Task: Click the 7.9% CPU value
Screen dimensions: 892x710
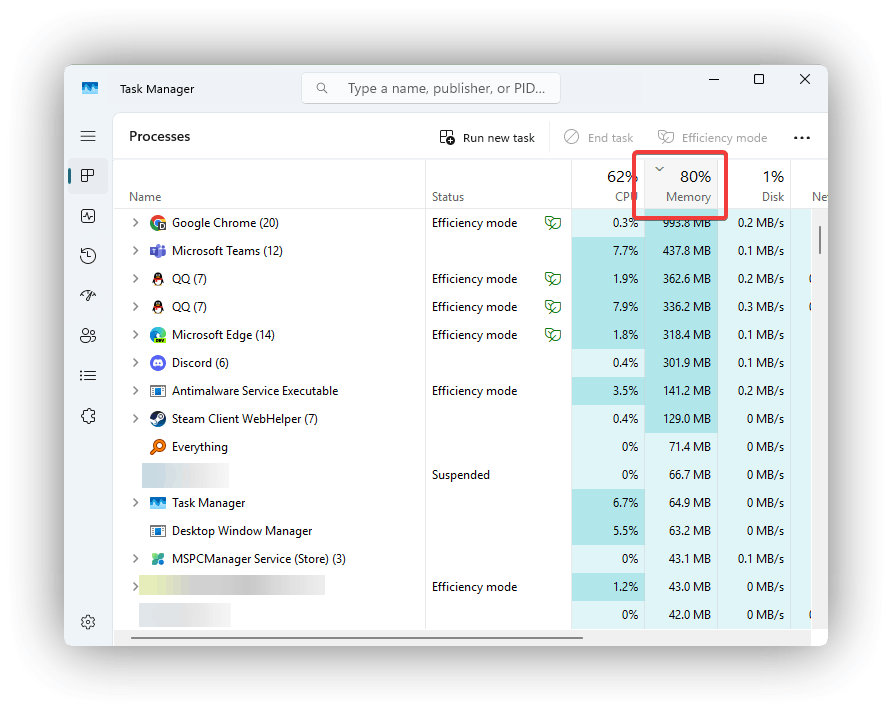Action: pos(625,307)
